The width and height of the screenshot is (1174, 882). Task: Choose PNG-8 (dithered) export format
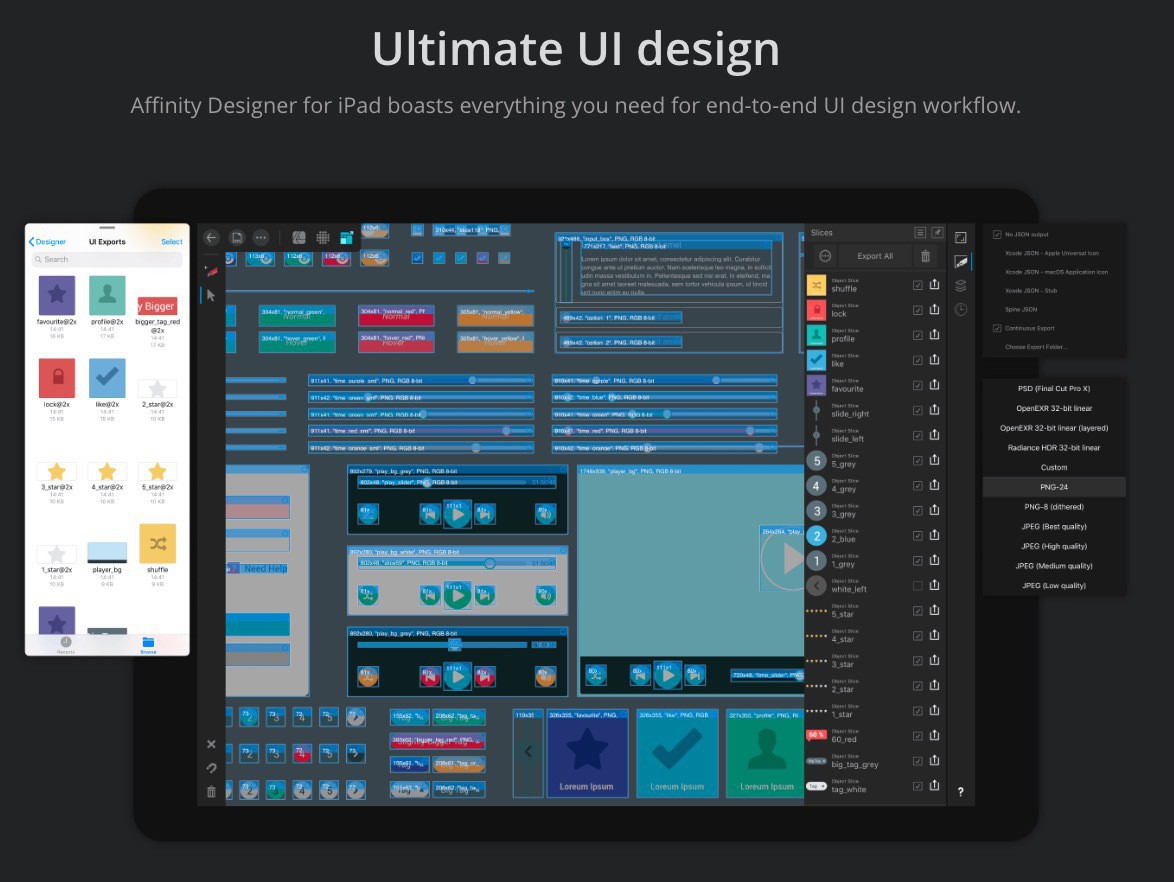(x=1054, y=507)
